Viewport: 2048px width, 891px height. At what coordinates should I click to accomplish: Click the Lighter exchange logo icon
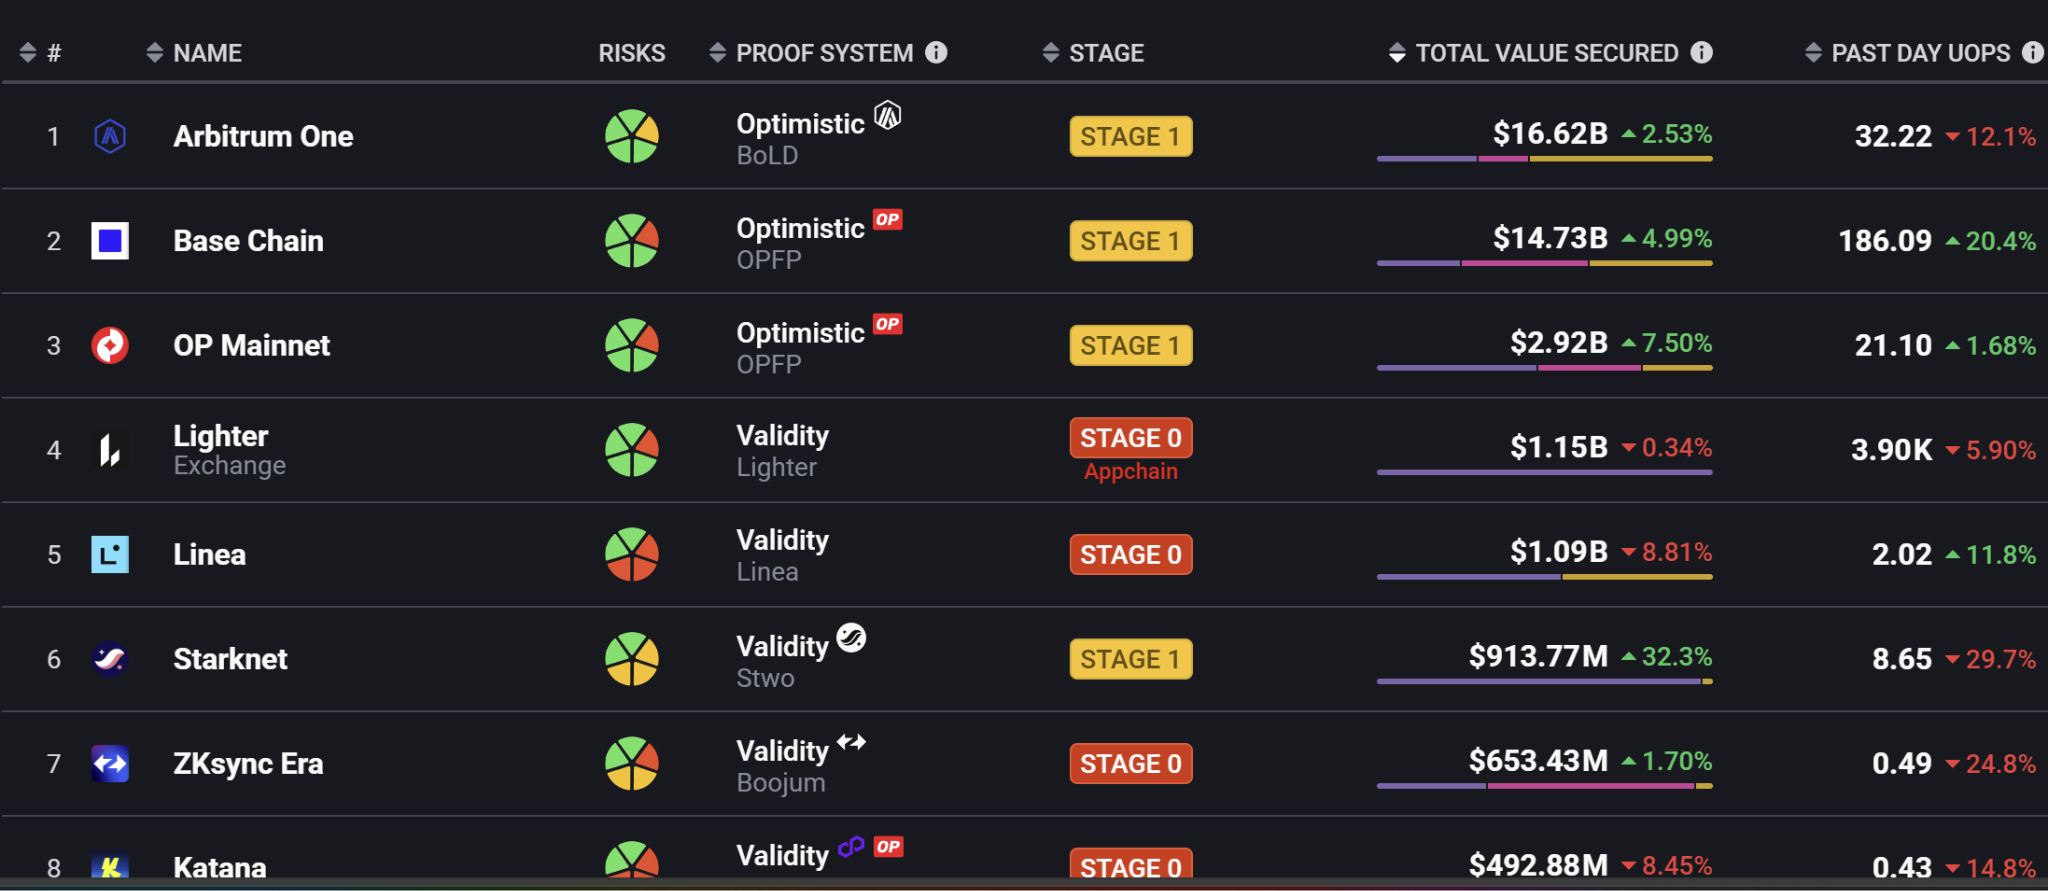[110, 450]
